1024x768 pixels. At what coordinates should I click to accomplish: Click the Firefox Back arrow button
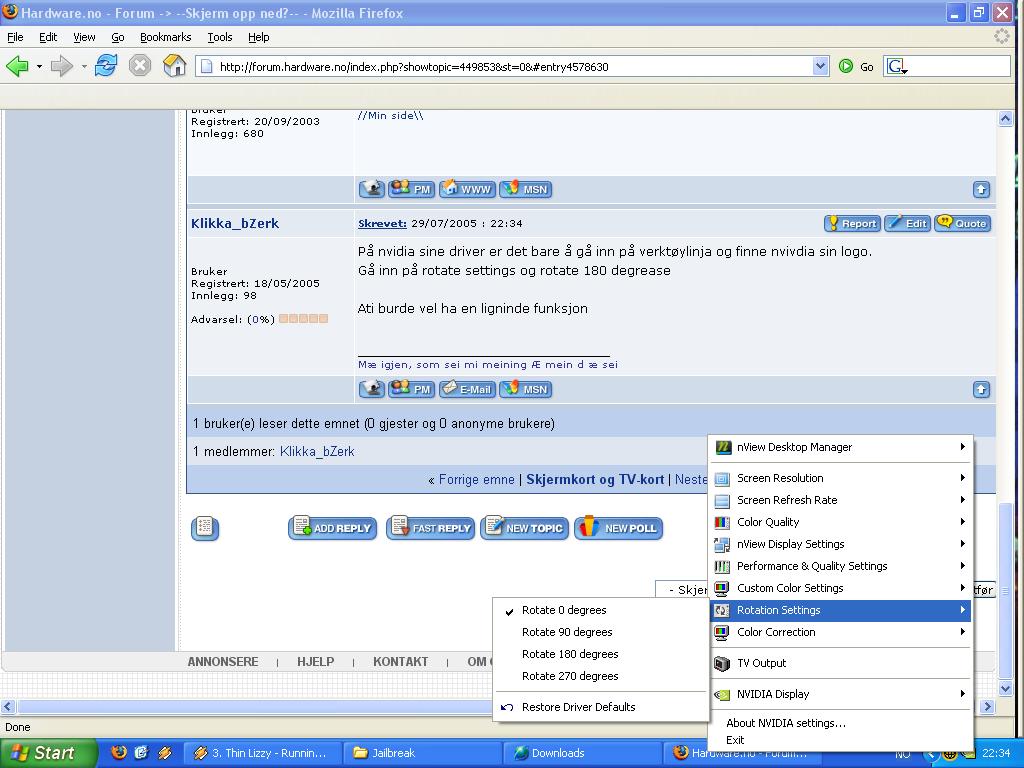(x=18, y=66)
